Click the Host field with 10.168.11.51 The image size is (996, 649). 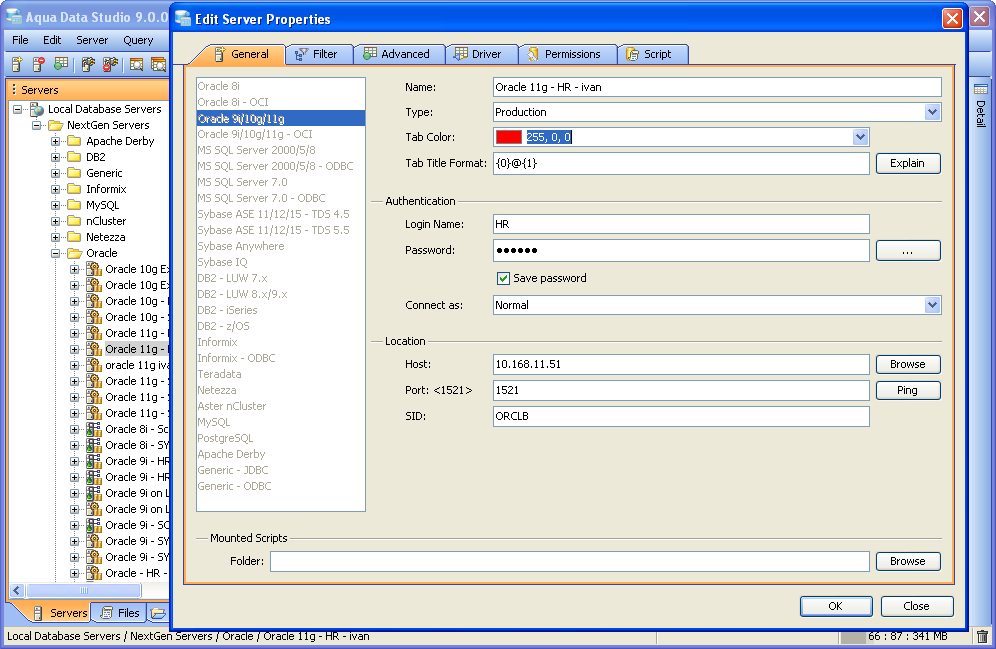click(x=681, y=365)
